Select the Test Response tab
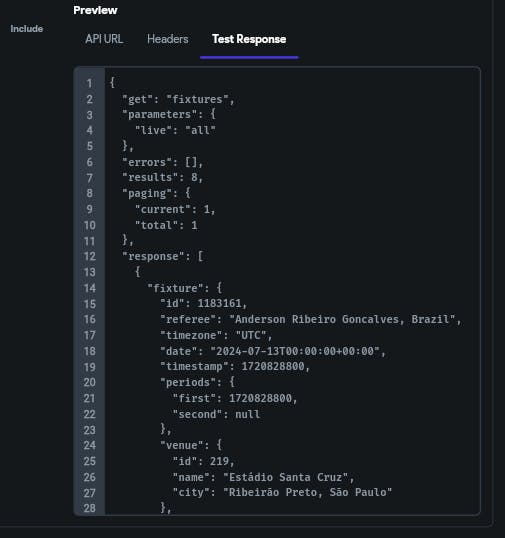Viewport: 505px width, 538px height. 249,39
